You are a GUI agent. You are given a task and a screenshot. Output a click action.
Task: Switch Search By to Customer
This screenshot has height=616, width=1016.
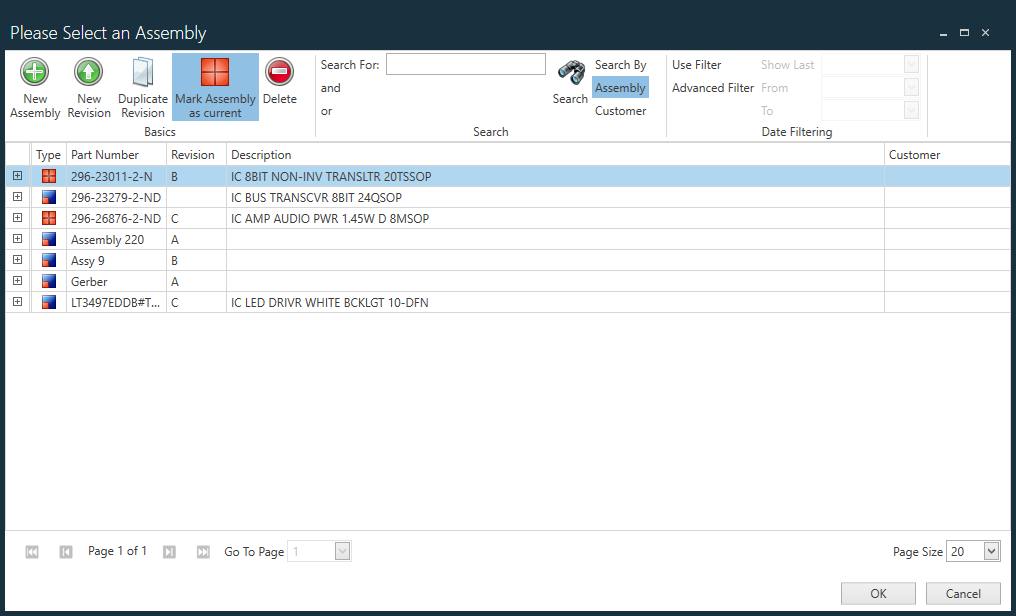pos(620,110)
